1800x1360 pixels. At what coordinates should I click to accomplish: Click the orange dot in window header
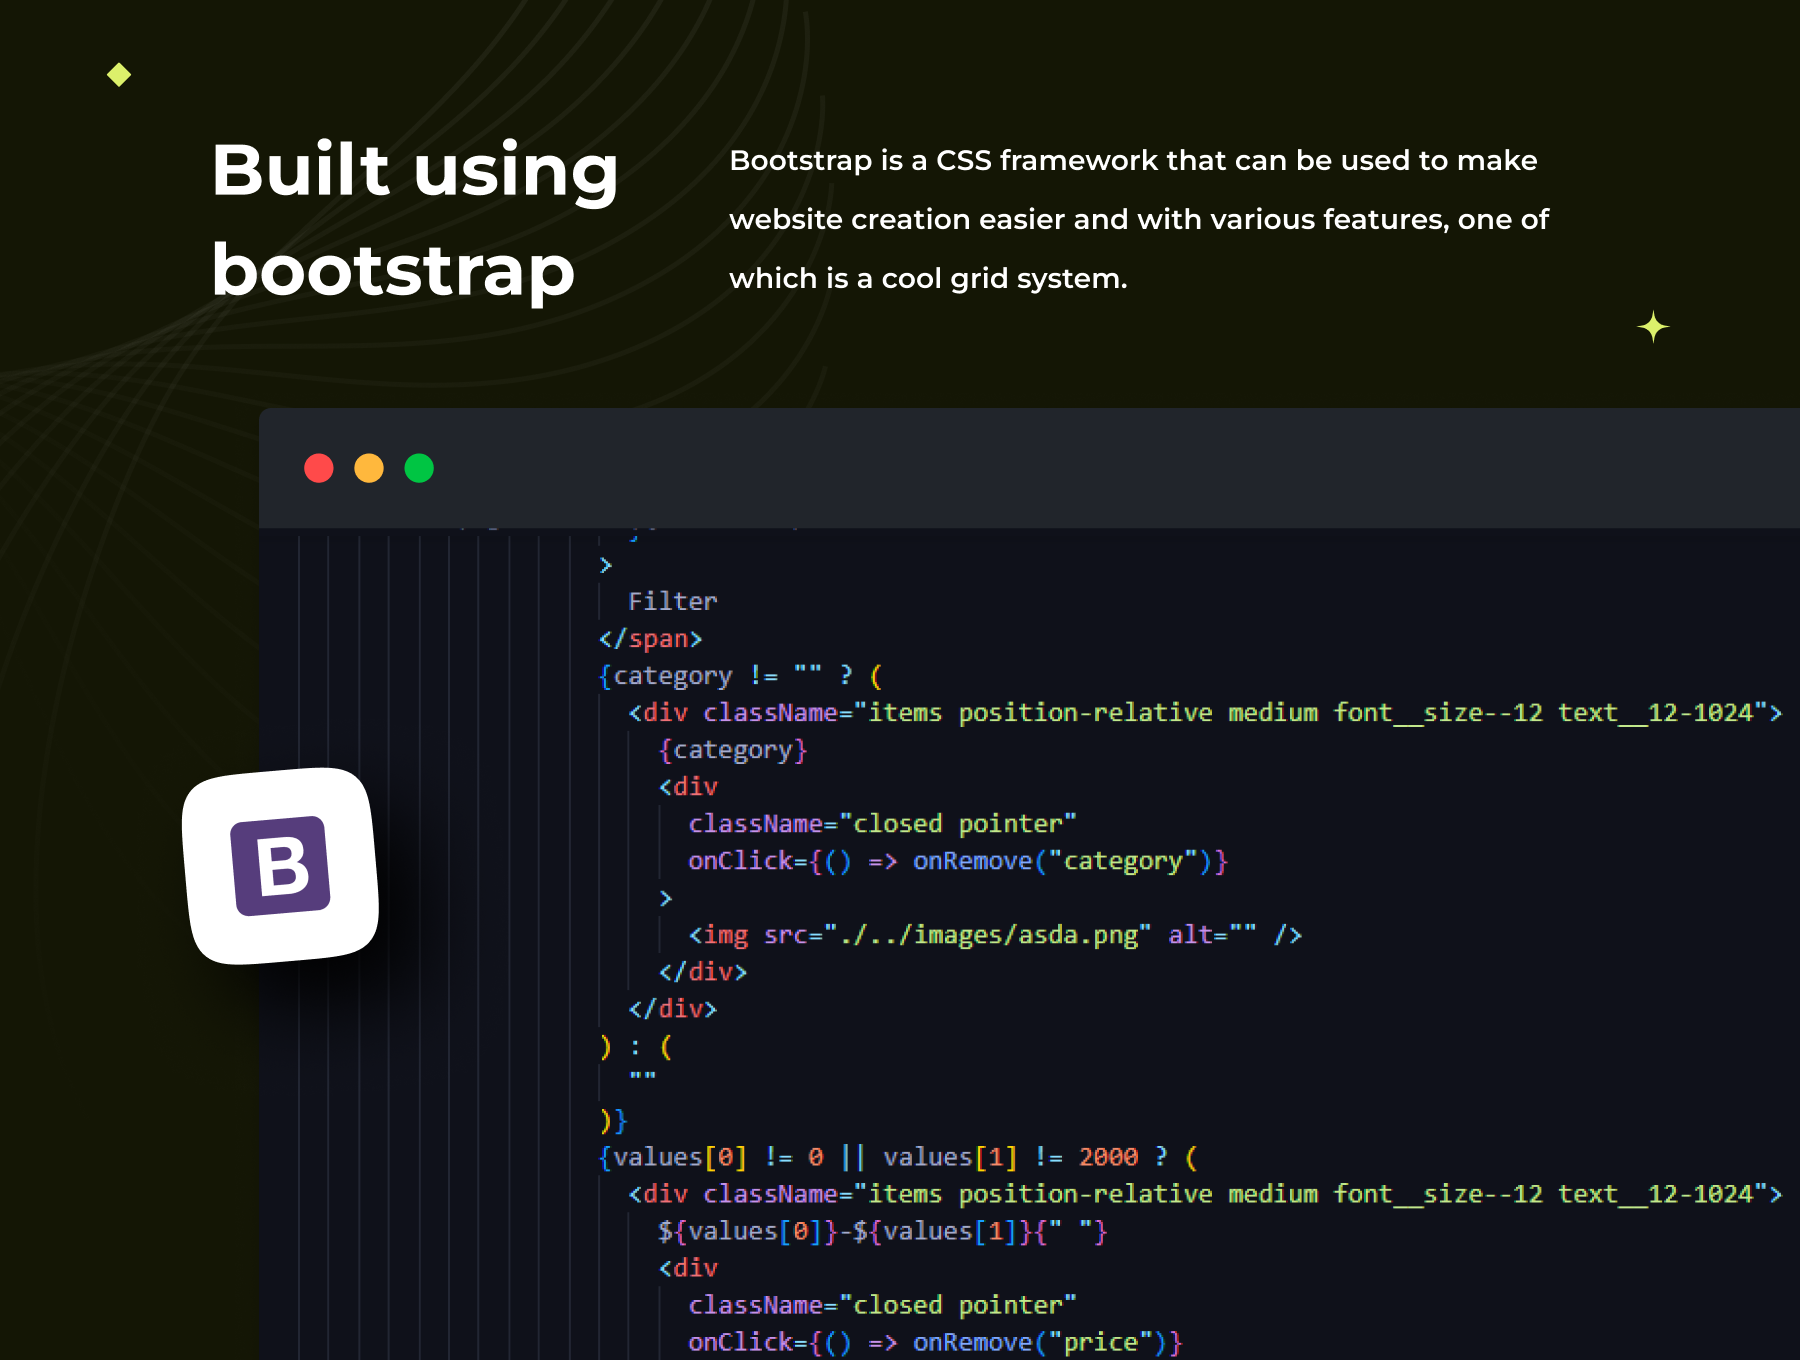(x=369, y=468)
